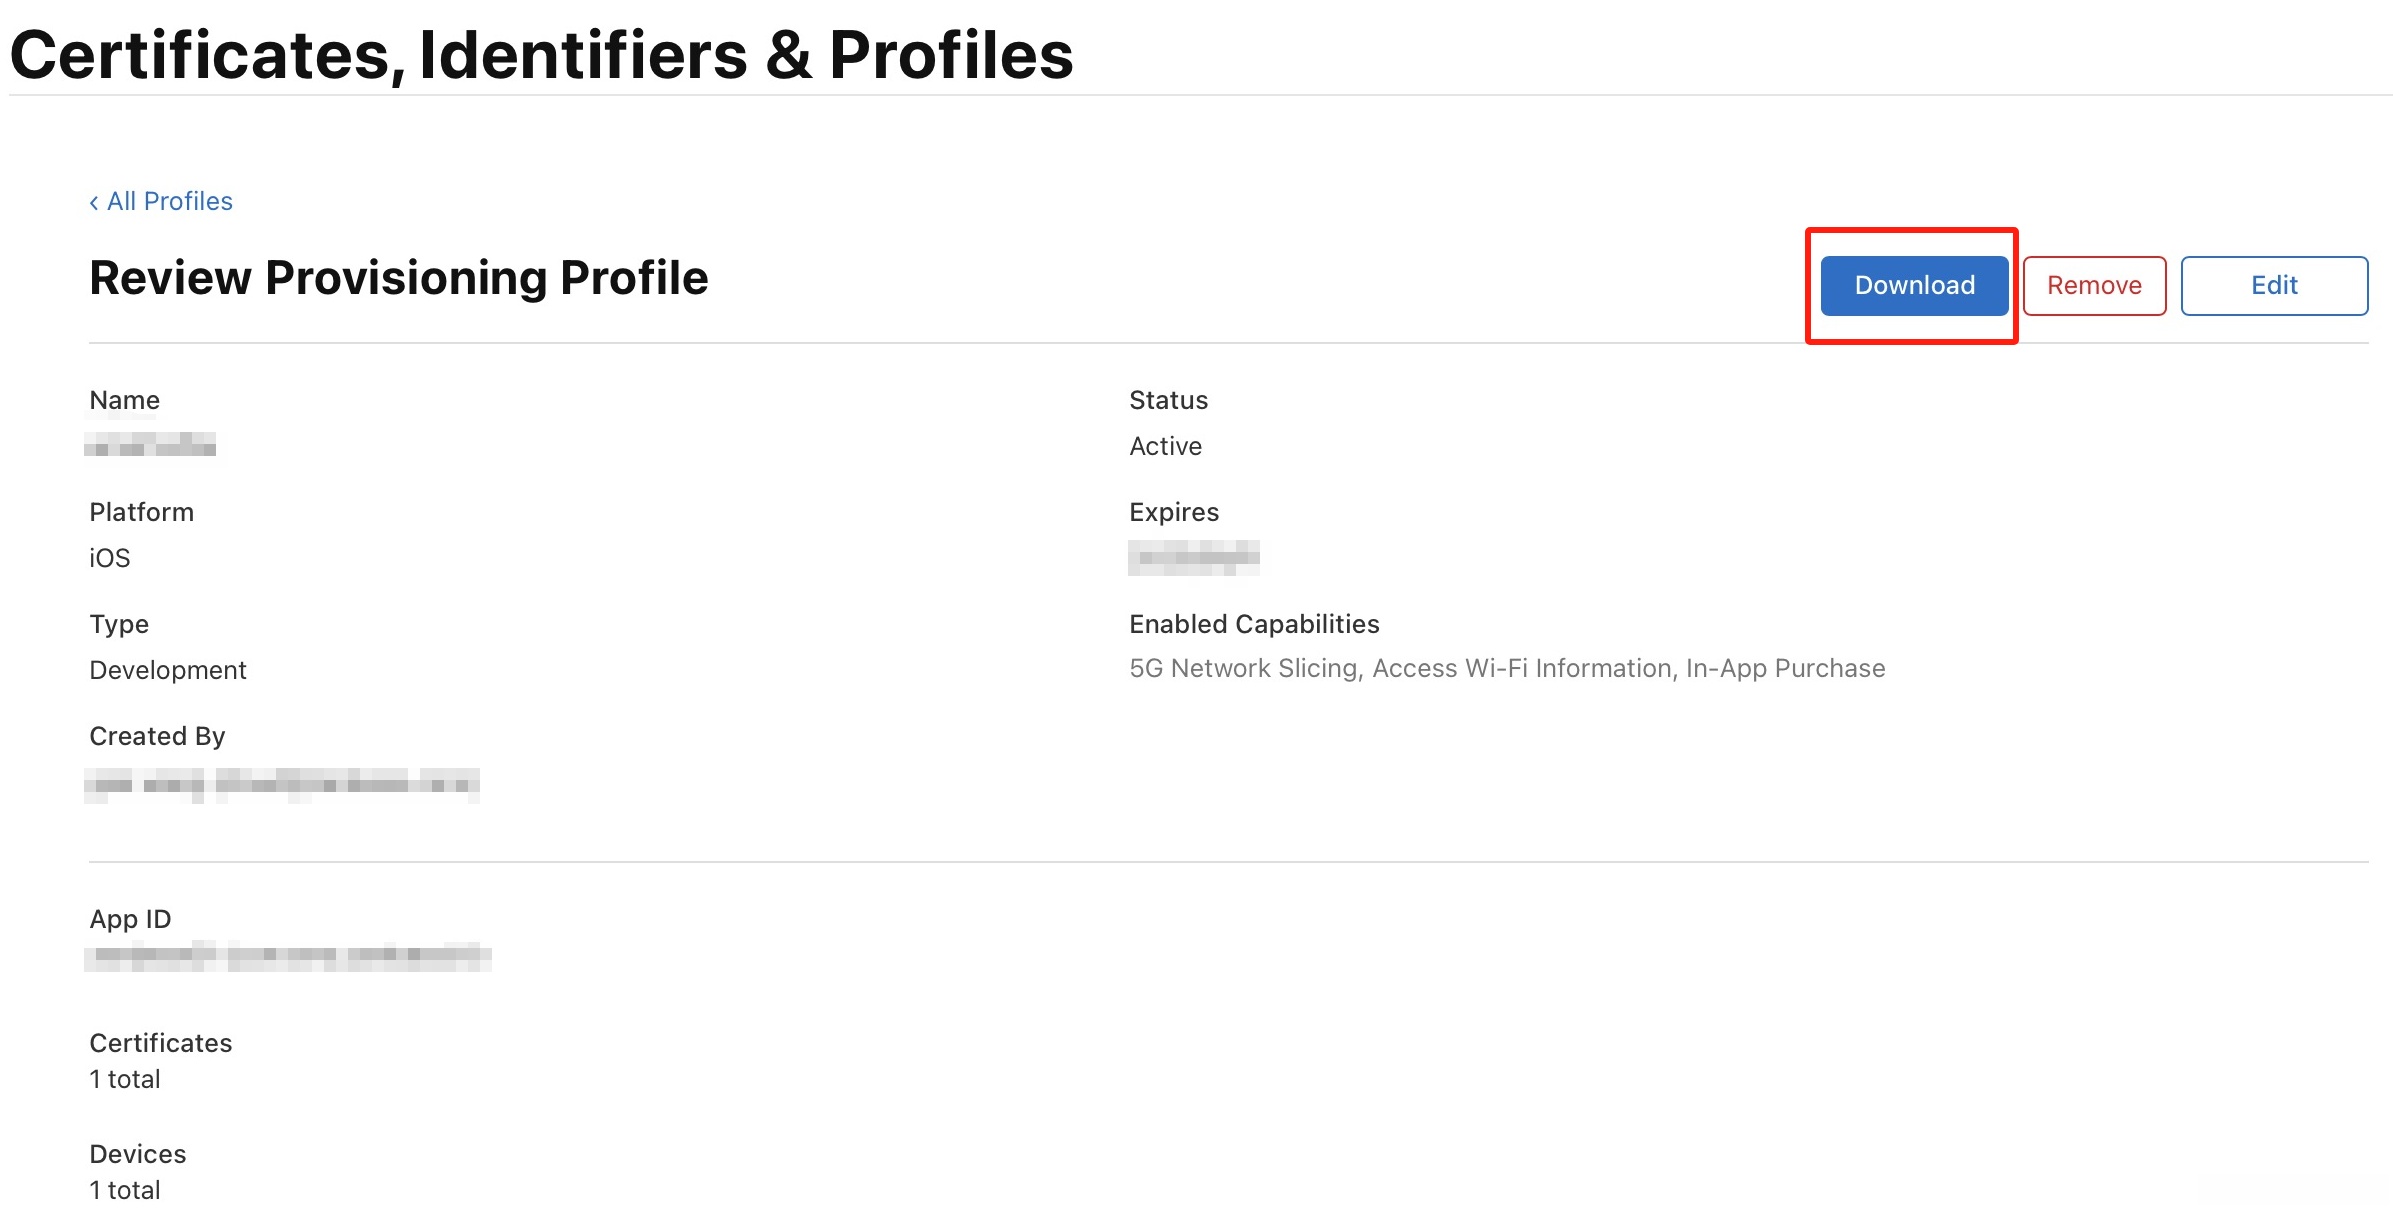Click the Certificates, Identifiers & Profiles heading
Viewport: 2393px width, 1210px height.
click(x=541, y=55)
